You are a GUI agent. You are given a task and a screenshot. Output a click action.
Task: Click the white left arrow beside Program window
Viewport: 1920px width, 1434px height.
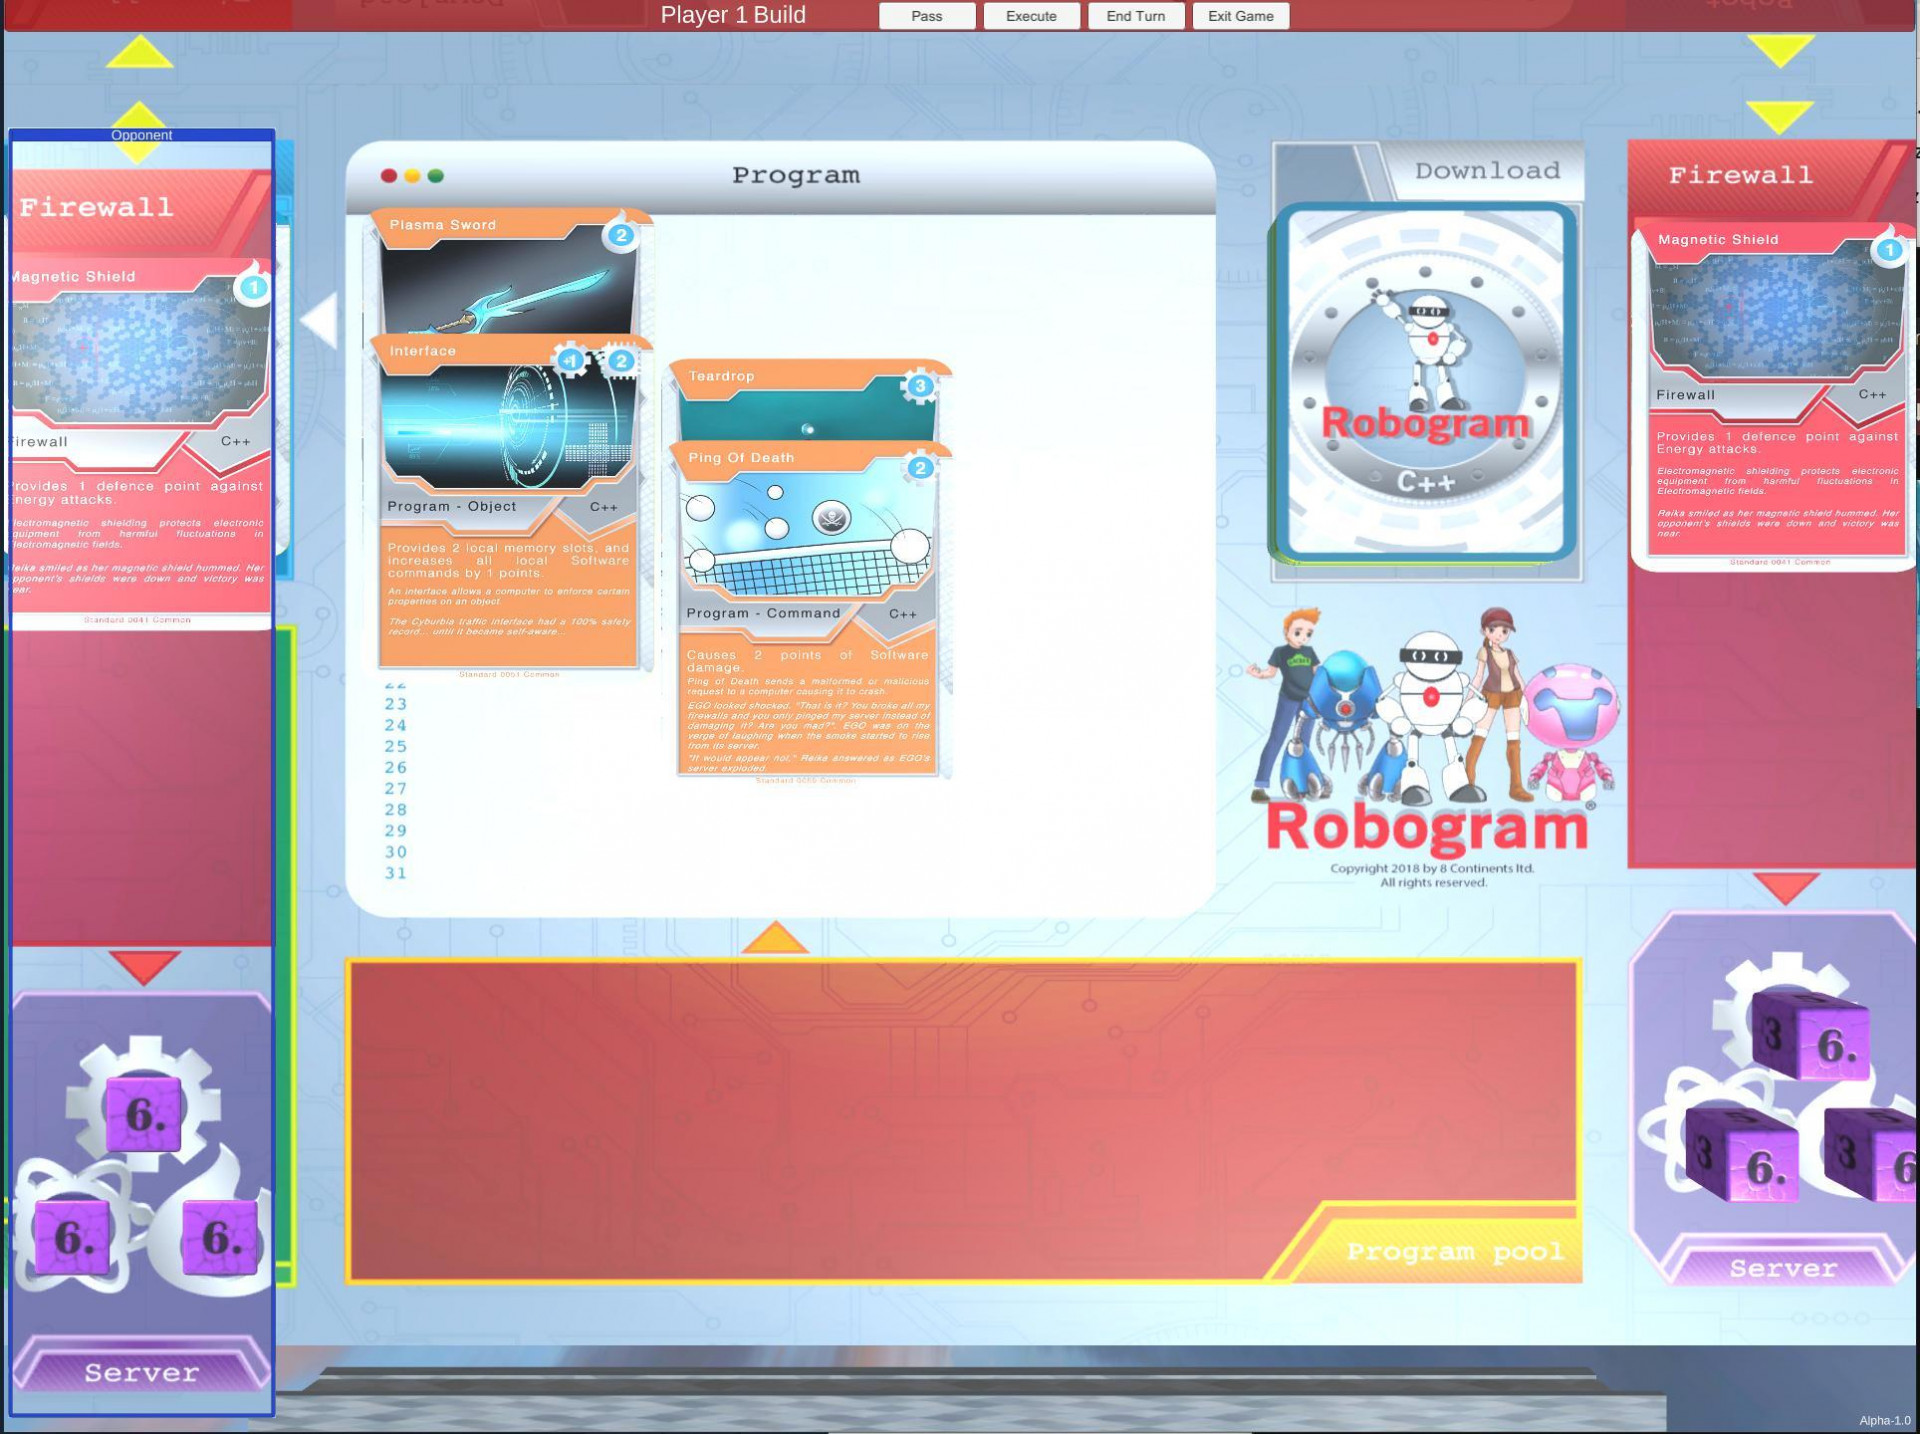(320, 322)
